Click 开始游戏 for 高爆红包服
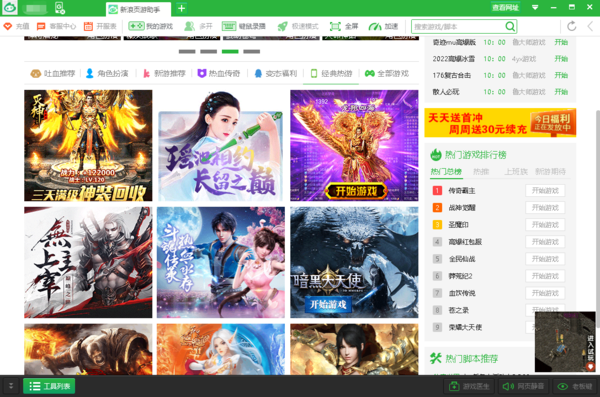 545,242
